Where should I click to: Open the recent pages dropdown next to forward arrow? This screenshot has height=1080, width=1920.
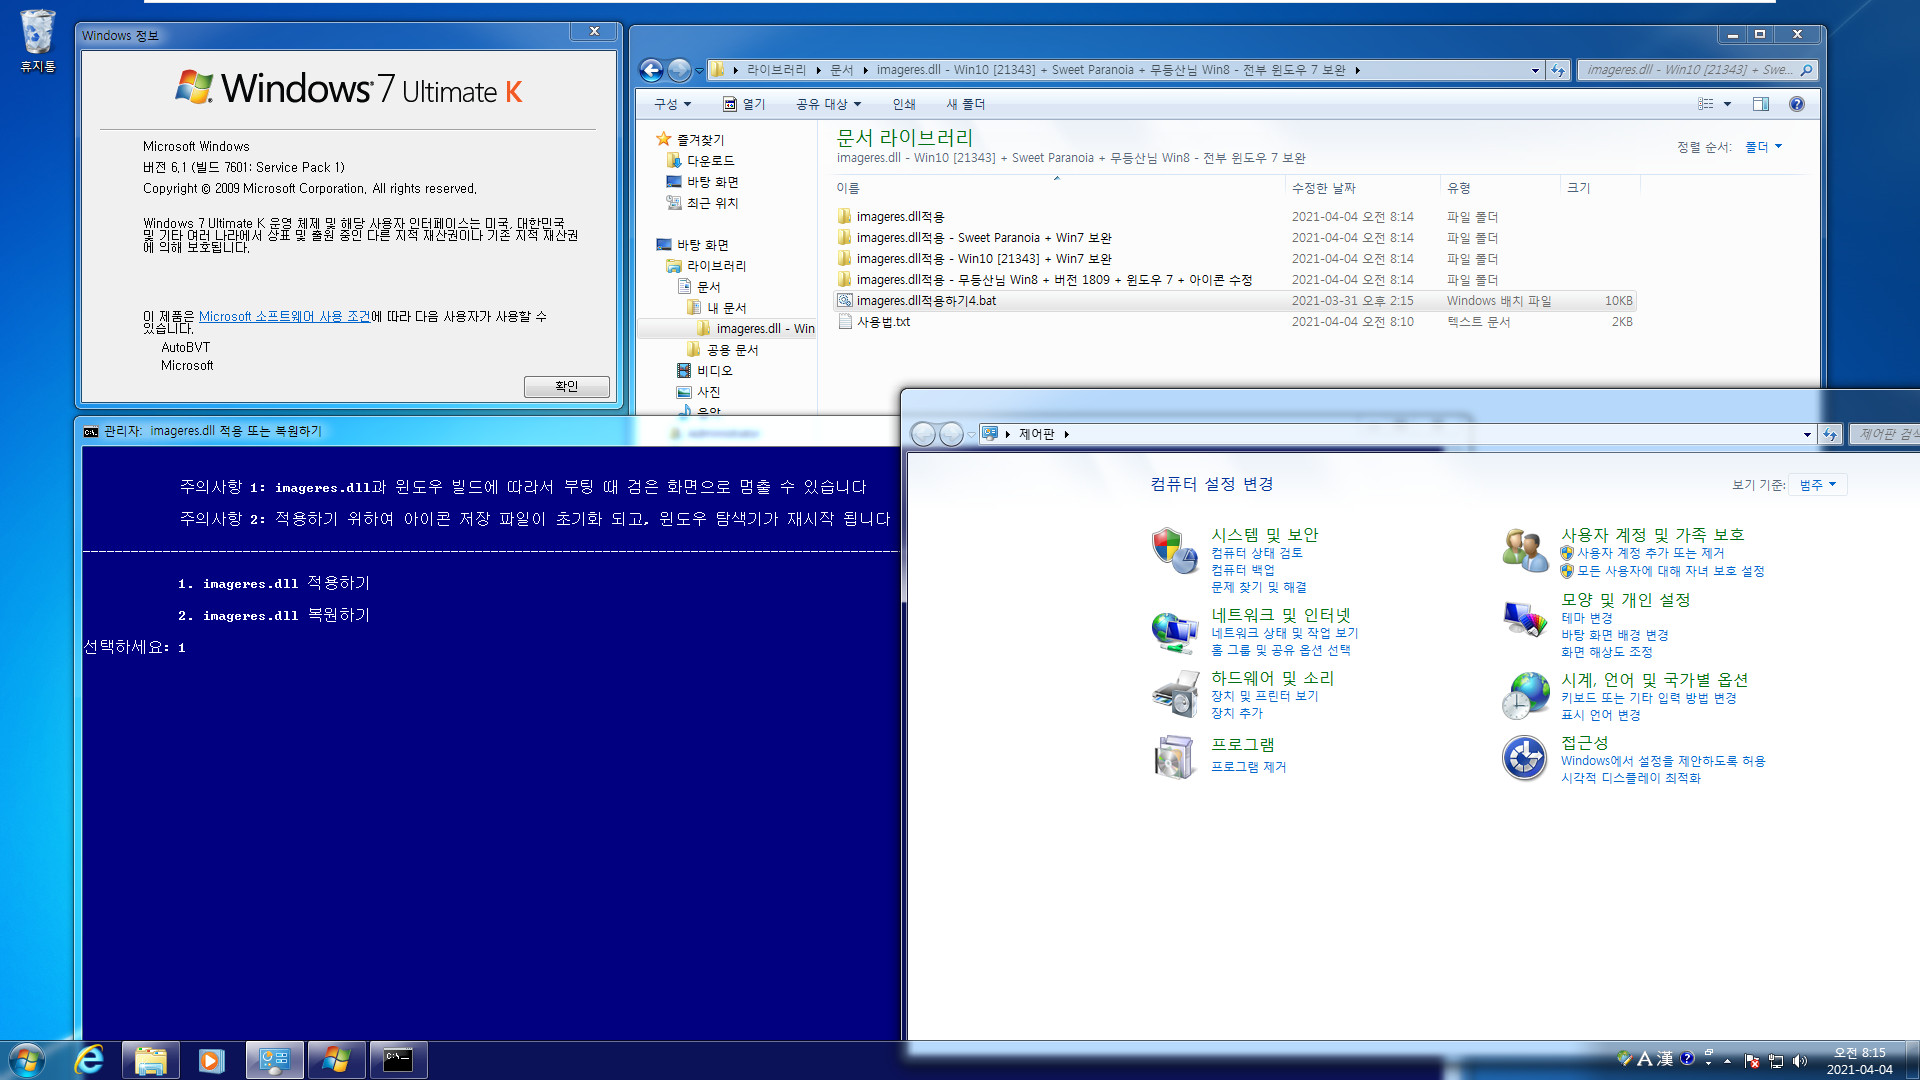pyautogui.click(x=699, y=70)
